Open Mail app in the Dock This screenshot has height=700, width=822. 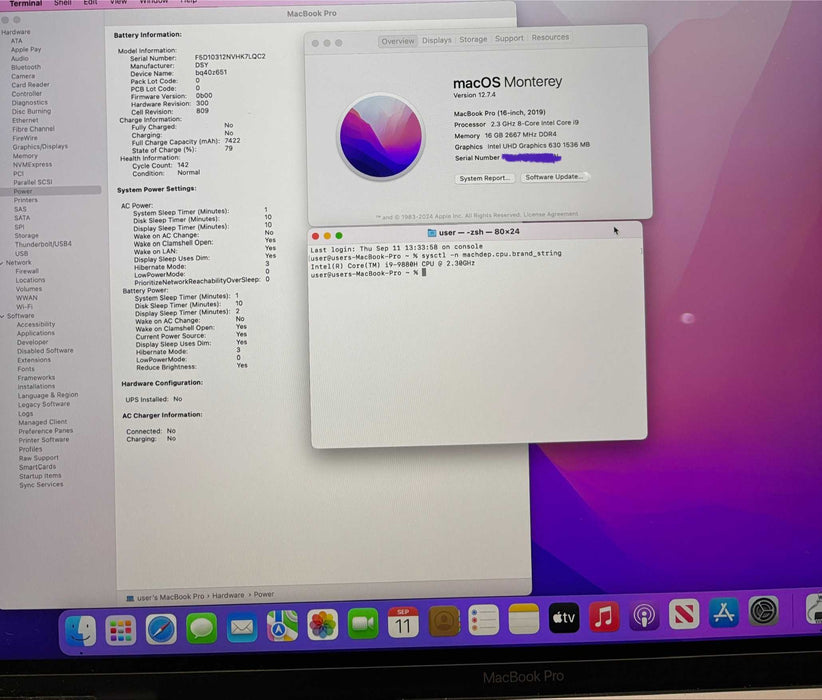tap(242, 627)
